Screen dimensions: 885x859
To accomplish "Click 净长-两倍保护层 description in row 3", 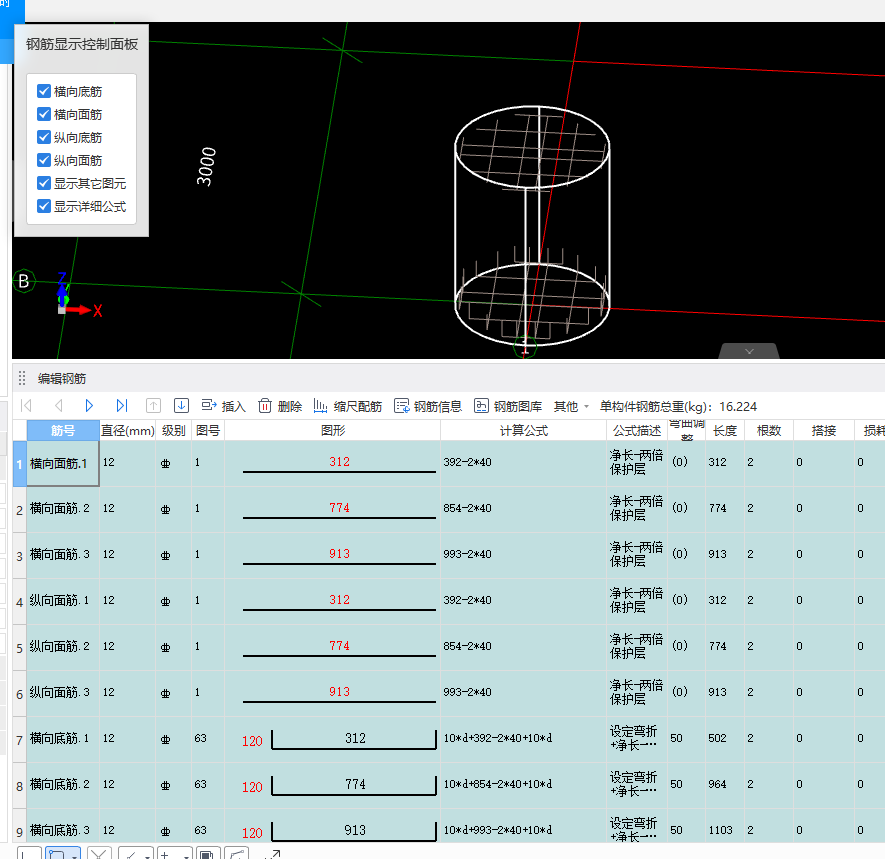I will 636,554.
